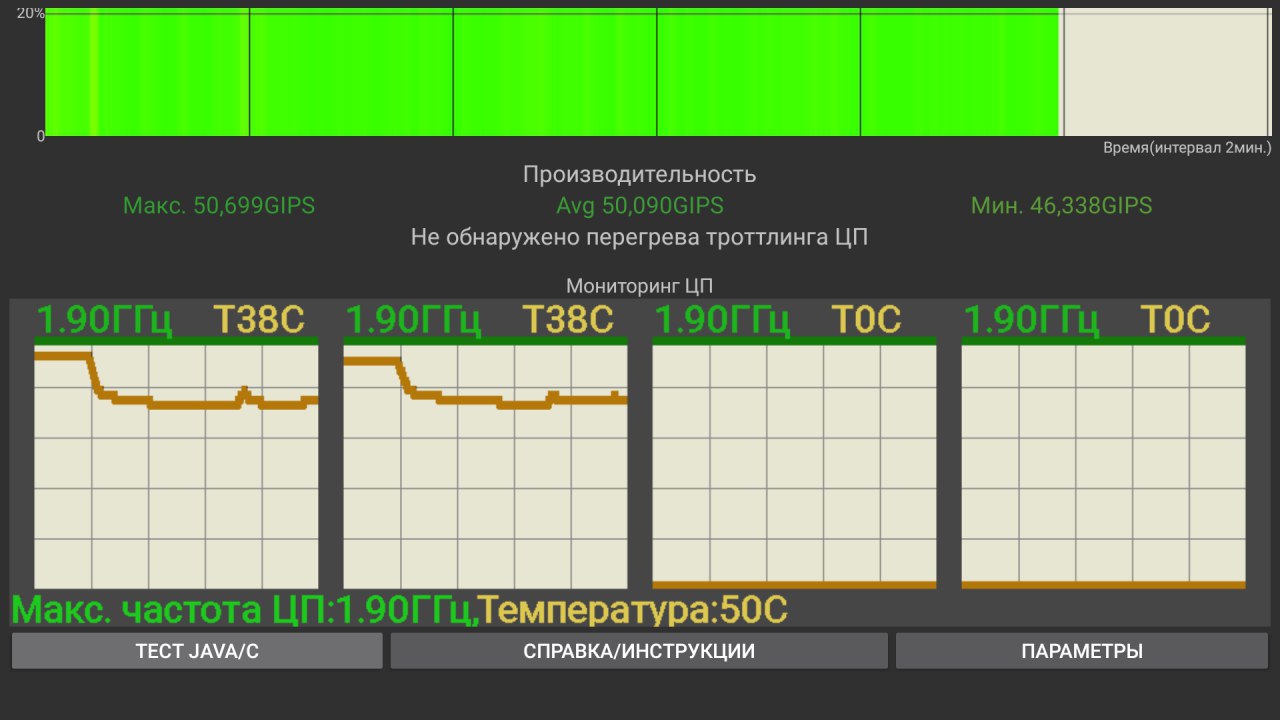Click the throttling not detected message
Screen dimensions: 1280x720
tap(640, 238)
